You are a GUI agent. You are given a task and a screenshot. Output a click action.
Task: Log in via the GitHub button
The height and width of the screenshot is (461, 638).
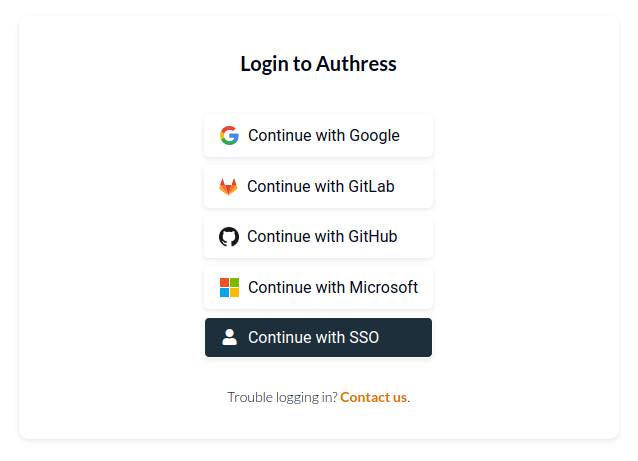click(x=318, y=237)
